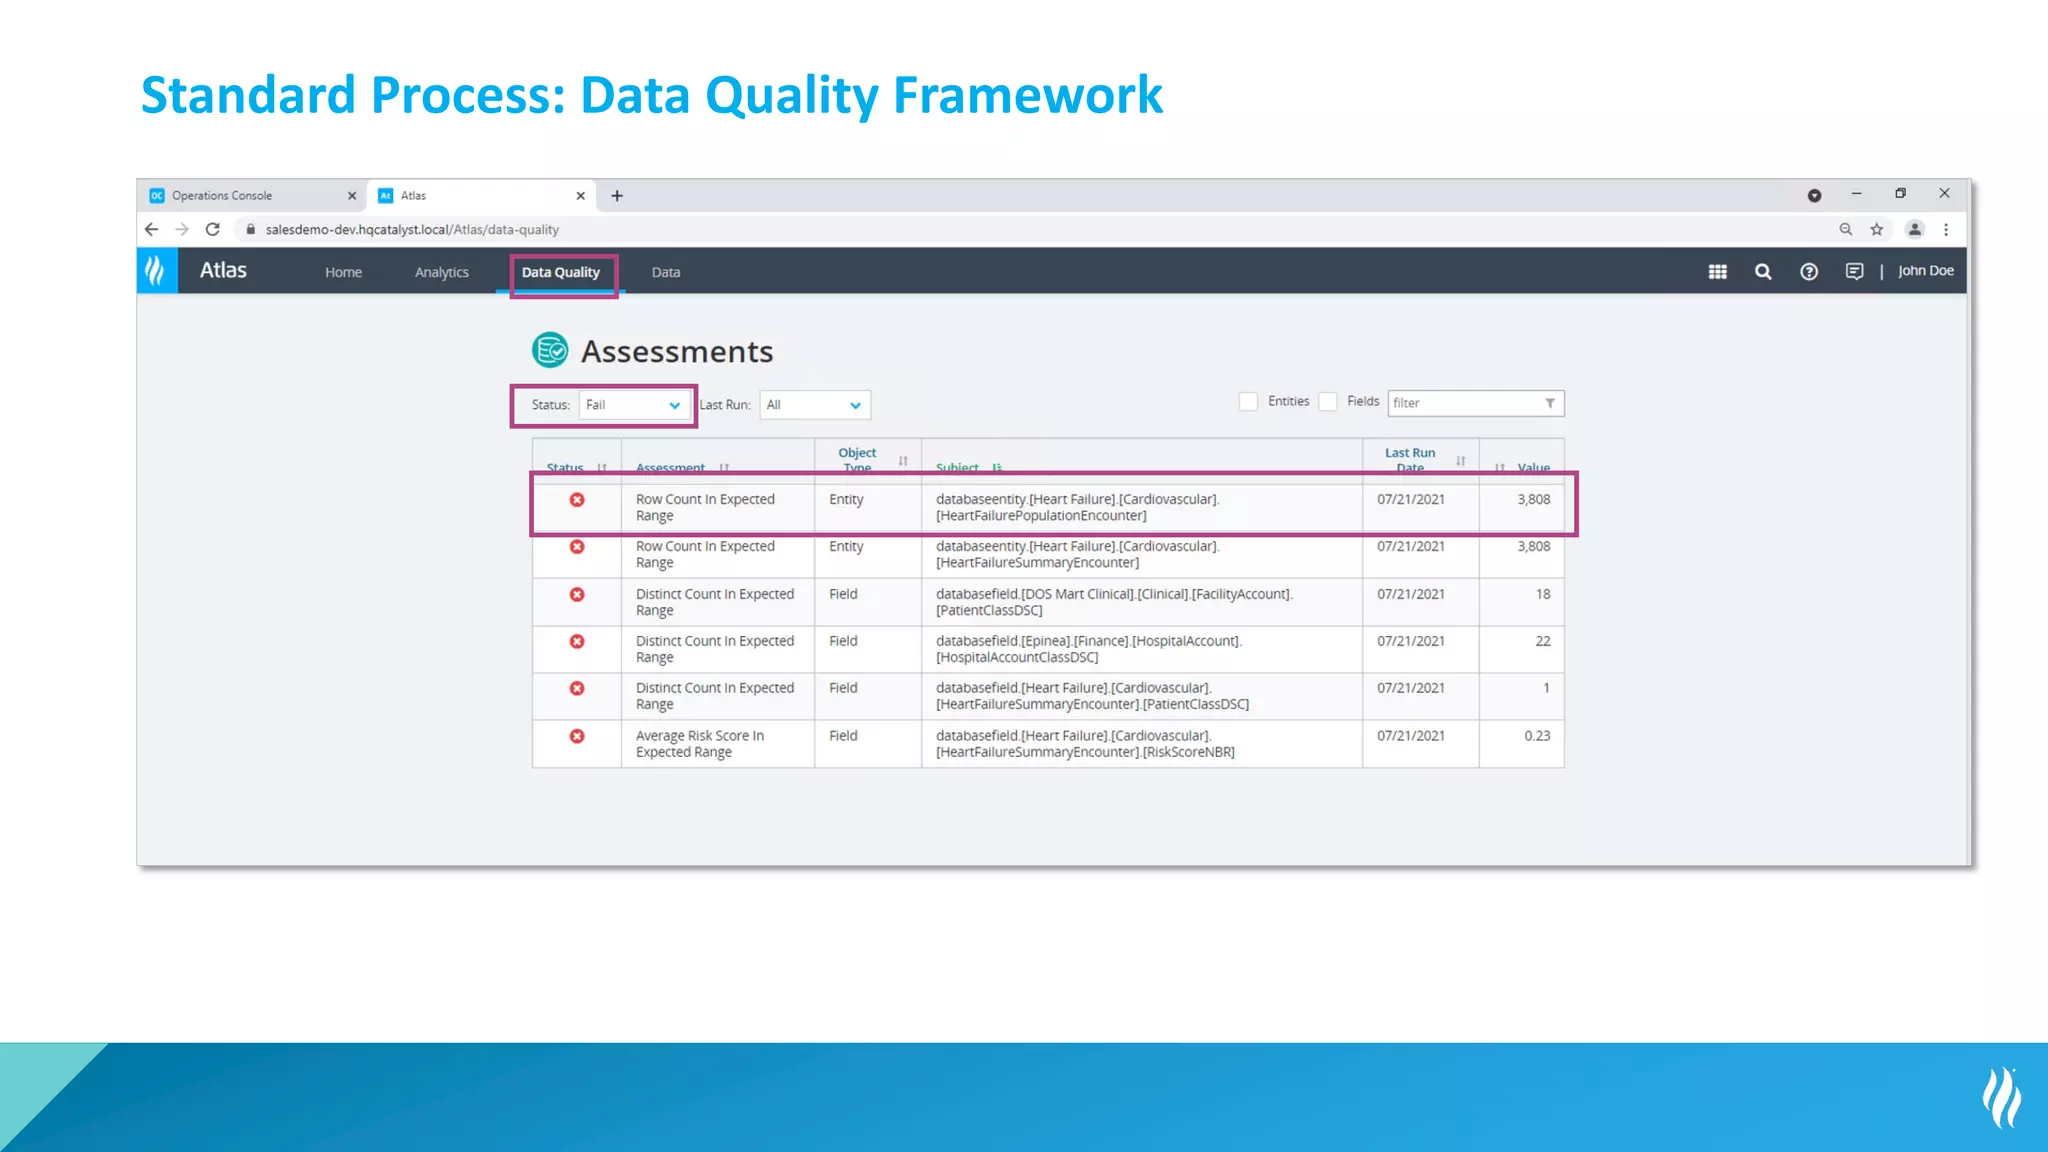Open the apps grid icon in navbar

pyautogui.click(x=1718, y=272)
